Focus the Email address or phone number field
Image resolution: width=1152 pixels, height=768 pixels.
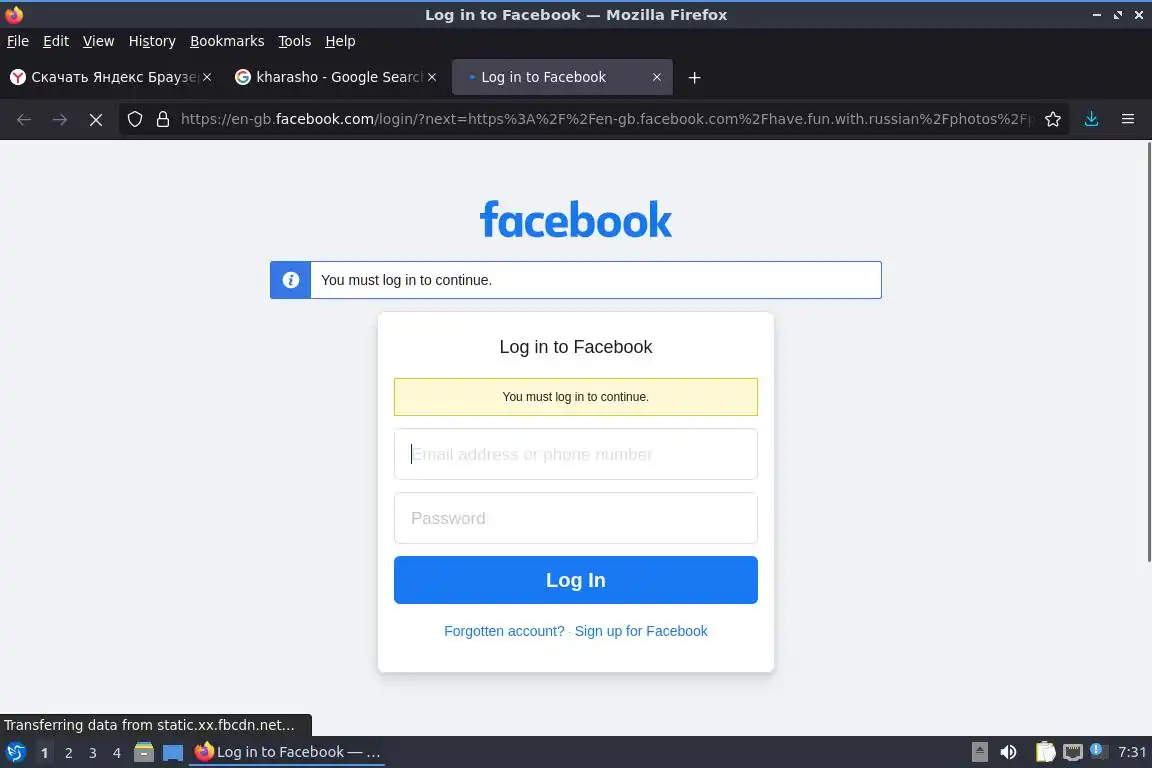pos(575,454)
